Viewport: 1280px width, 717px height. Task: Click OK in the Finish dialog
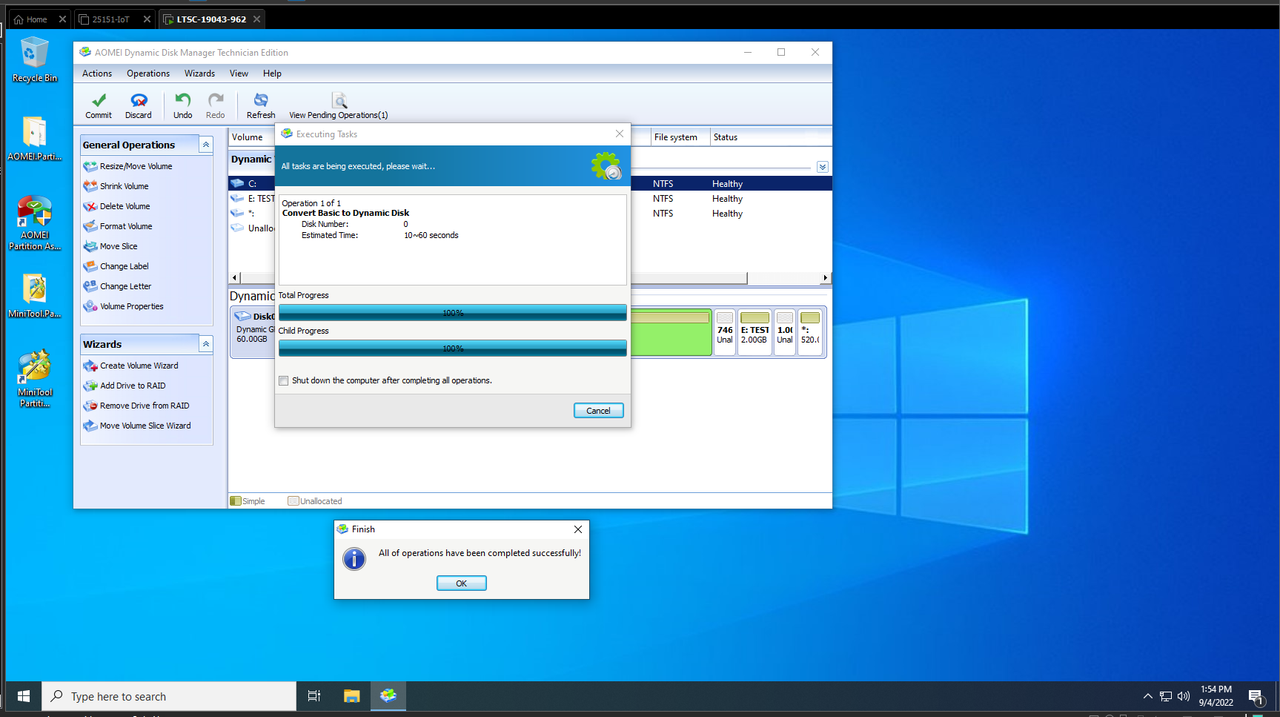pos(461,583)
